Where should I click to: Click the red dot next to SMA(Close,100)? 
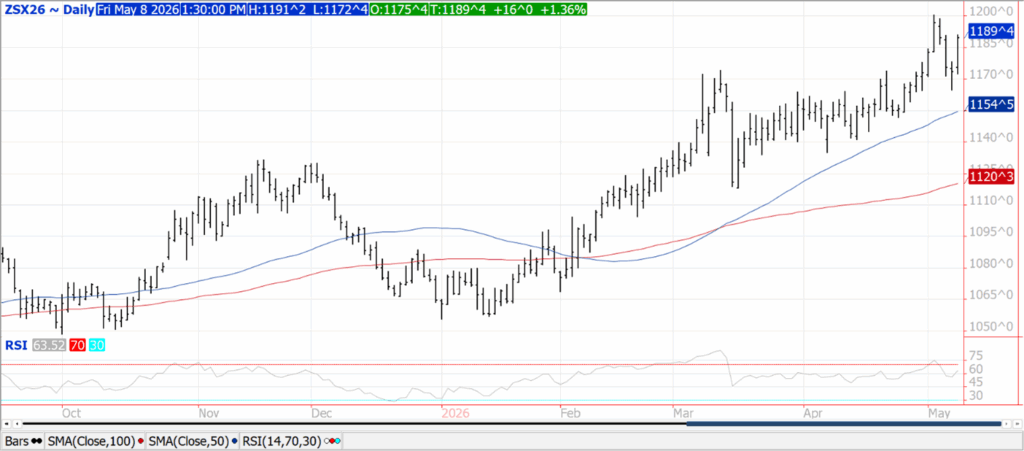pos(140,442)
